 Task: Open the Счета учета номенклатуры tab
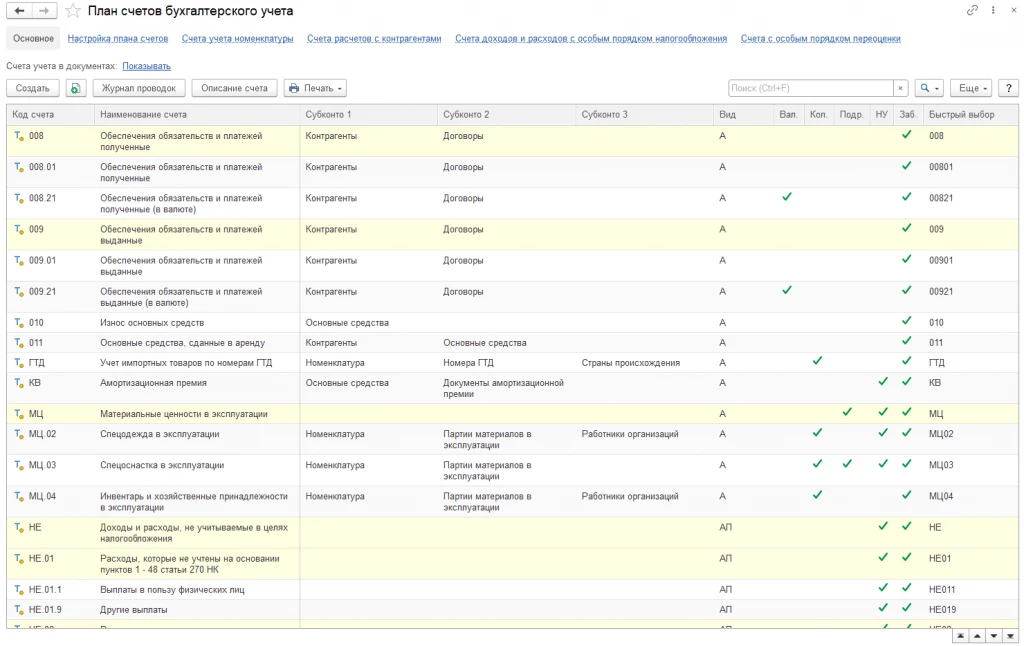click(238, 39)
